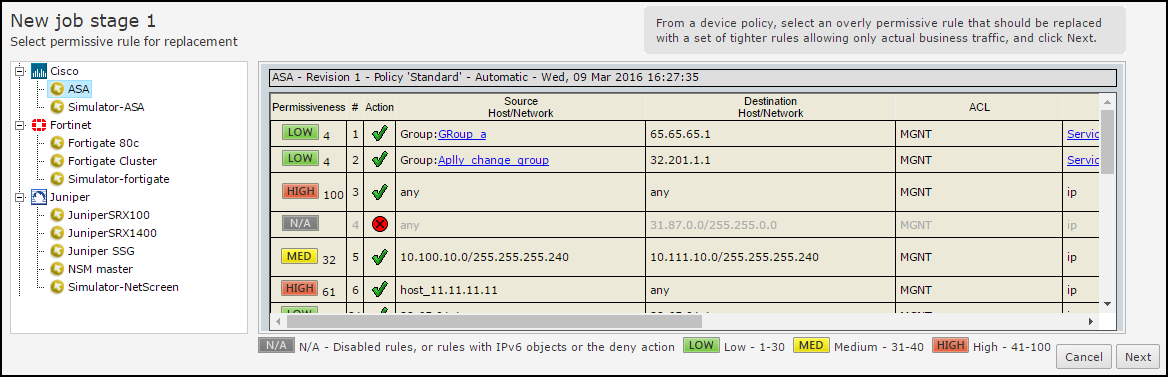
Task: Click the vertical scrollbar down arrow
Action: [x=1108, y=304]
